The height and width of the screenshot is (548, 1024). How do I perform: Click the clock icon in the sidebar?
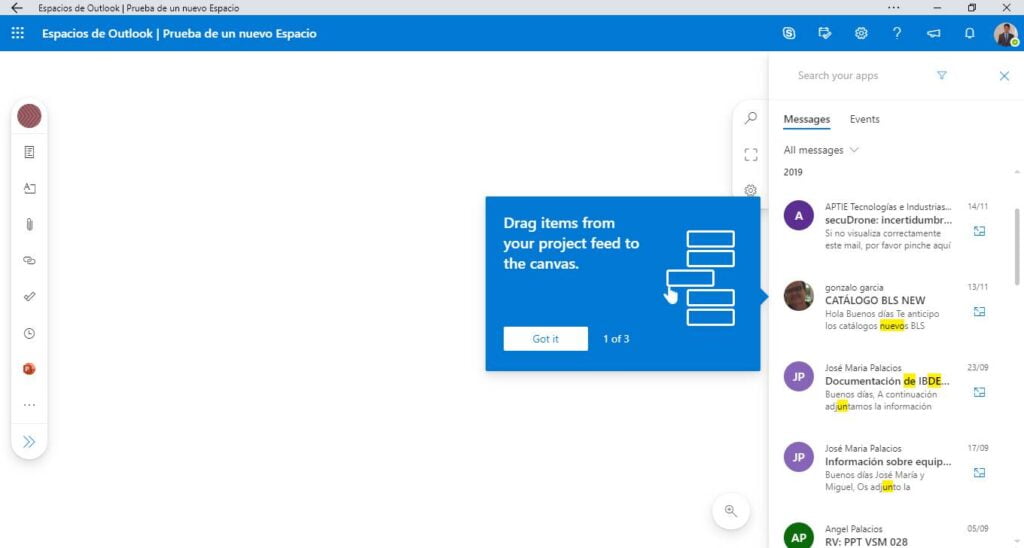coord(29,333)
